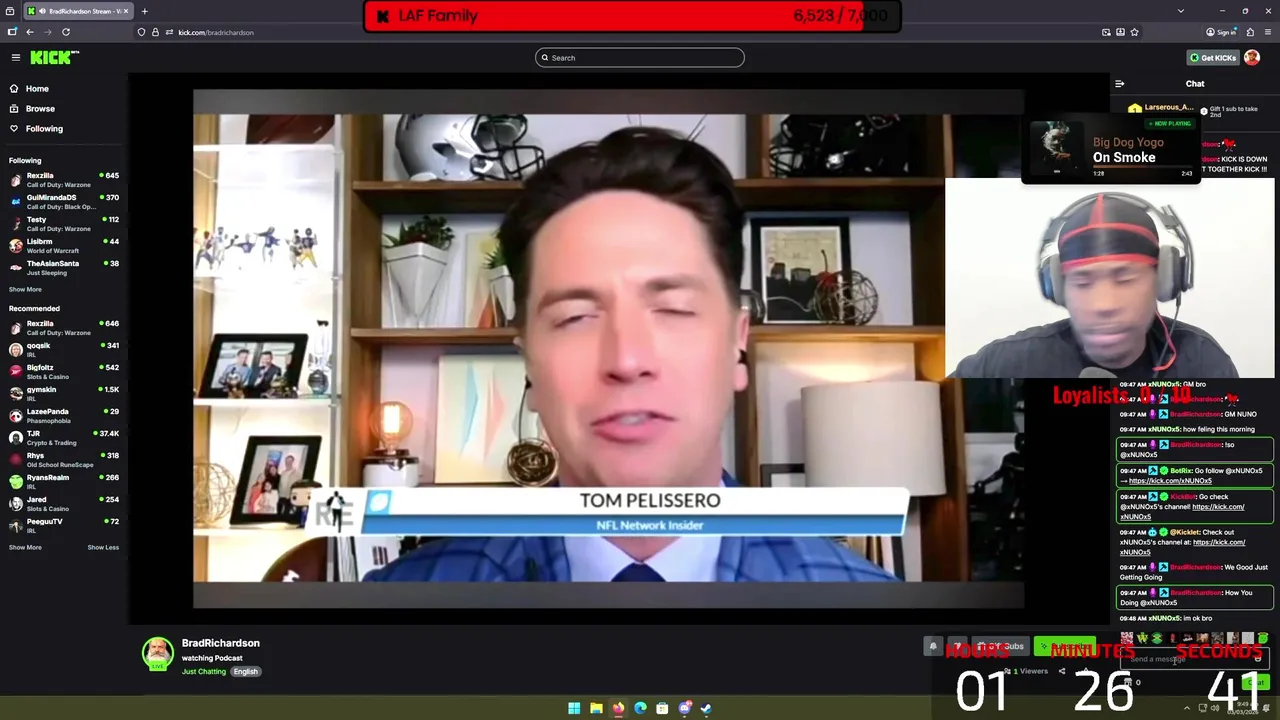Viewport: 1280px width, 720px height.
Task: Open TheAsianSanta followed channel
Action: coord(64,268)
